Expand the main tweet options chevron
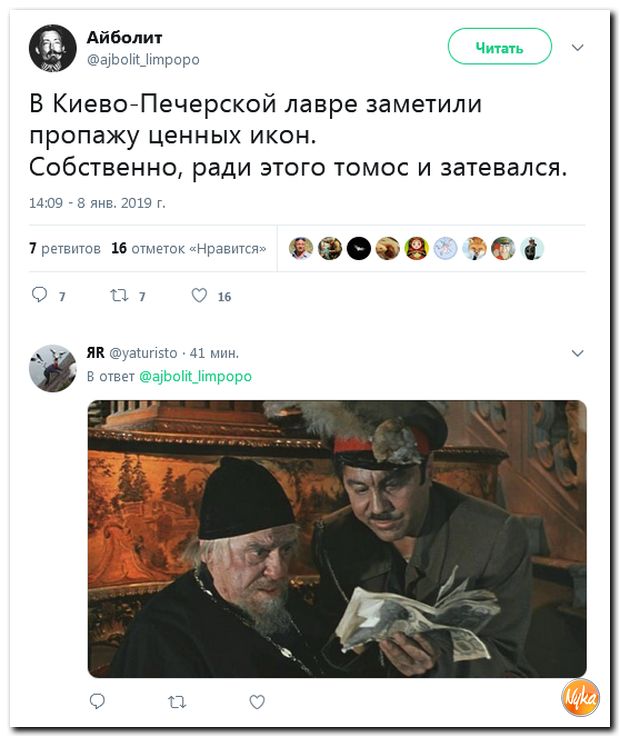621x738 pixels. pos(577,48)
